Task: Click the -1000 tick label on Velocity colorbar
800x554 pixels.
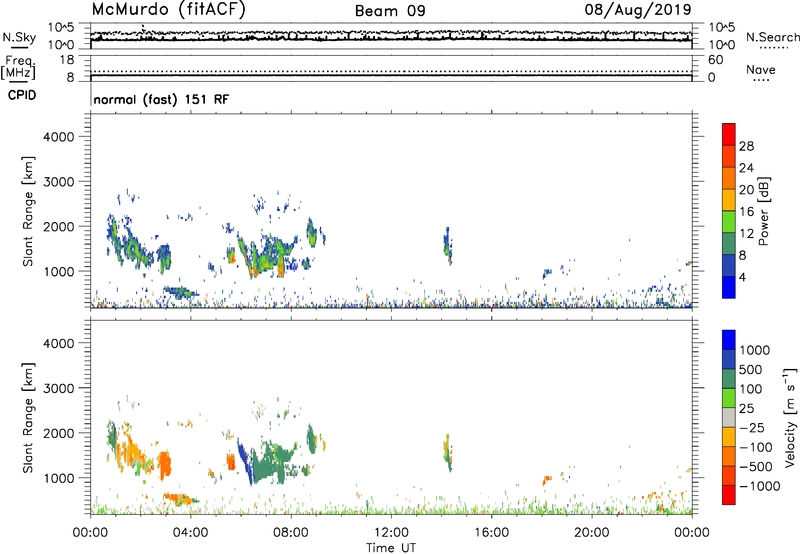Action: click(759, 486)
